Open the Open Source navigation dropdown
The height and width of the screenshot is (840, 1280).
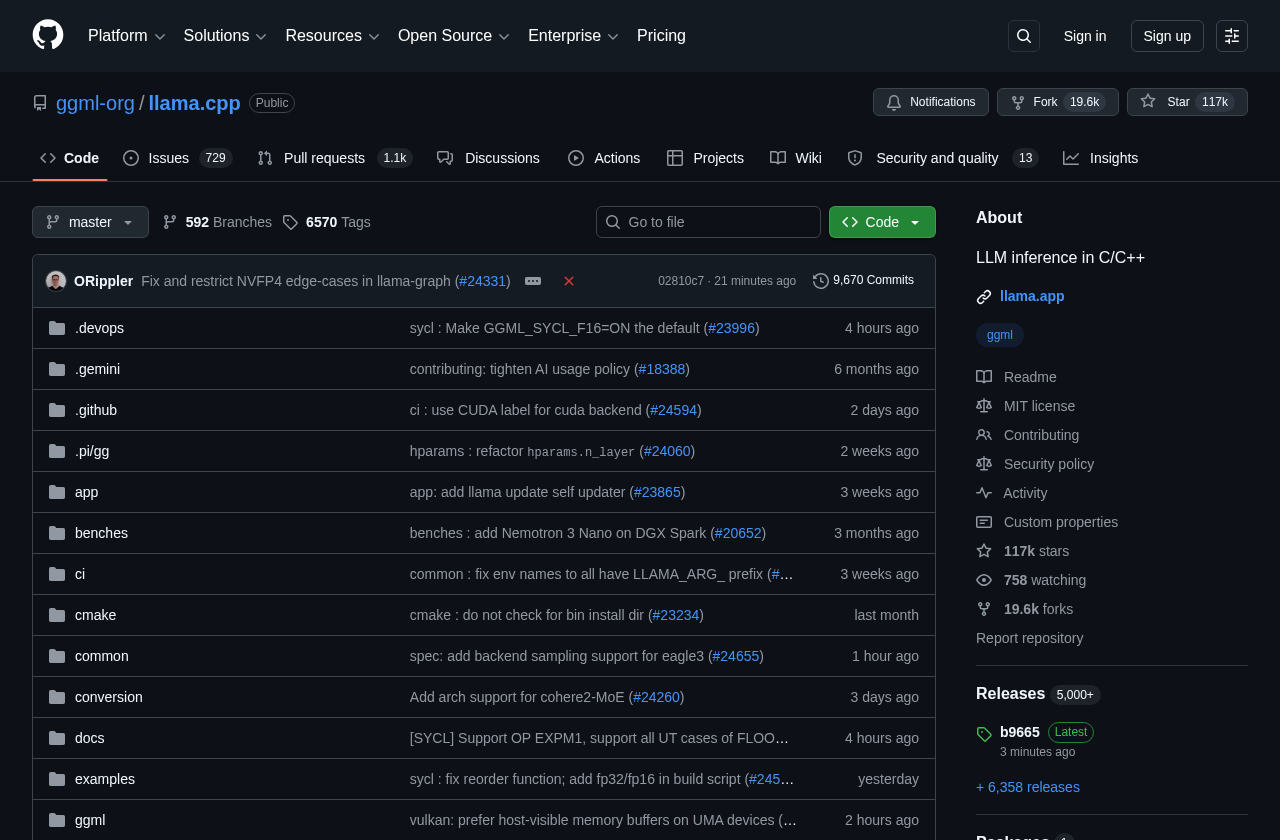point(454,36)
